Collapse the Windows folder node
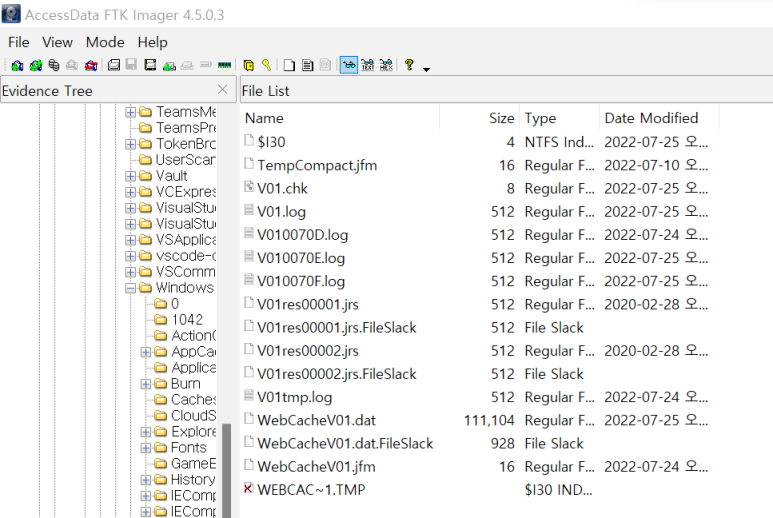 130,288
